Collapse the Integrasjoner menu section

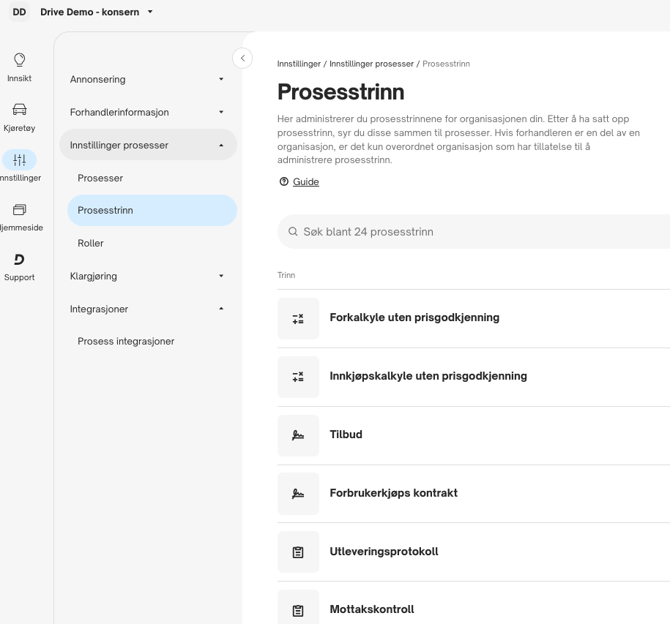click(148, 309)
